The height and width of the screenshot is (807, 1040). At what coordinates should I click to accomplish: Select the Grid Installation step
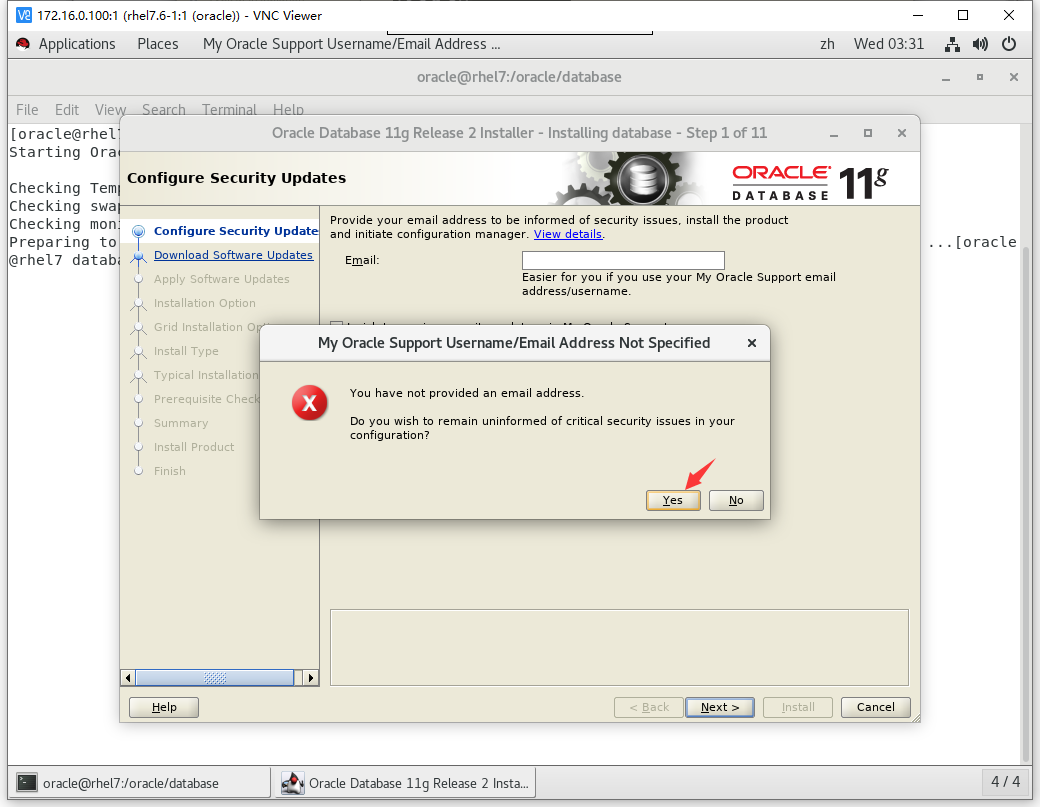(x=206, y=327)
